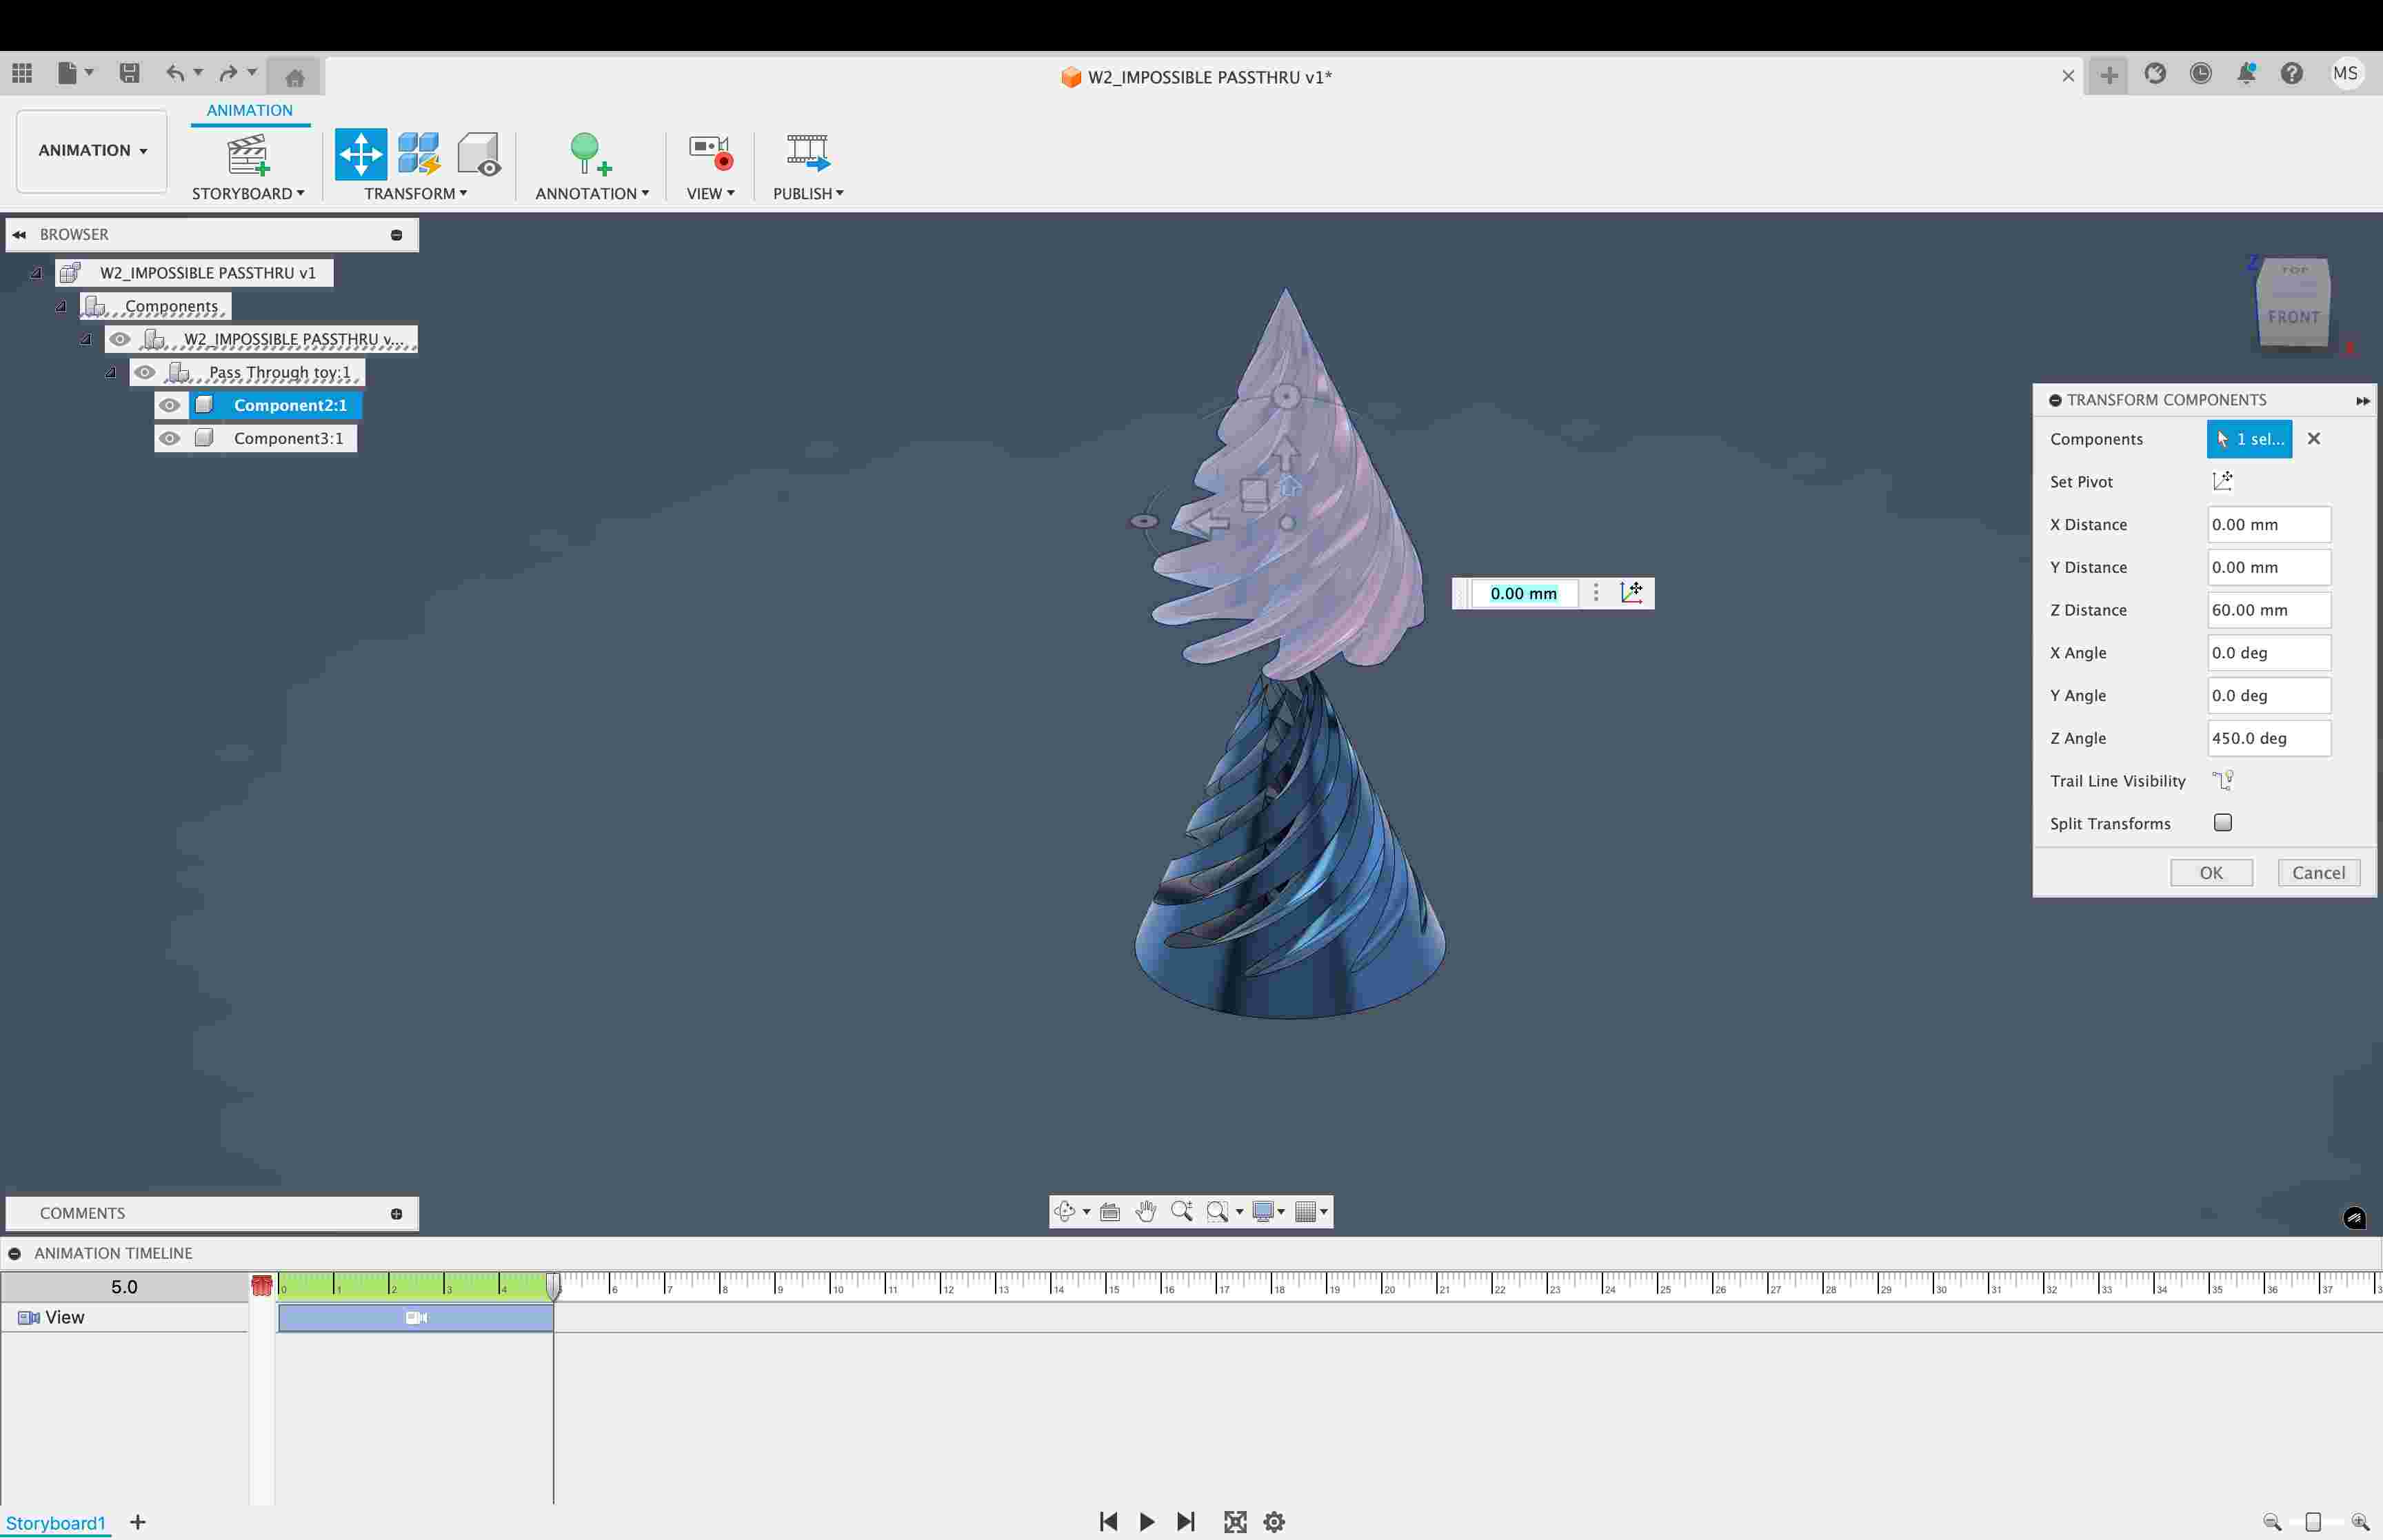Screen dimensions: 2383x1540
Task: Select root W2_IMPOSSIBLE PASSTHRU v1 node
Action: pos(207,272)
